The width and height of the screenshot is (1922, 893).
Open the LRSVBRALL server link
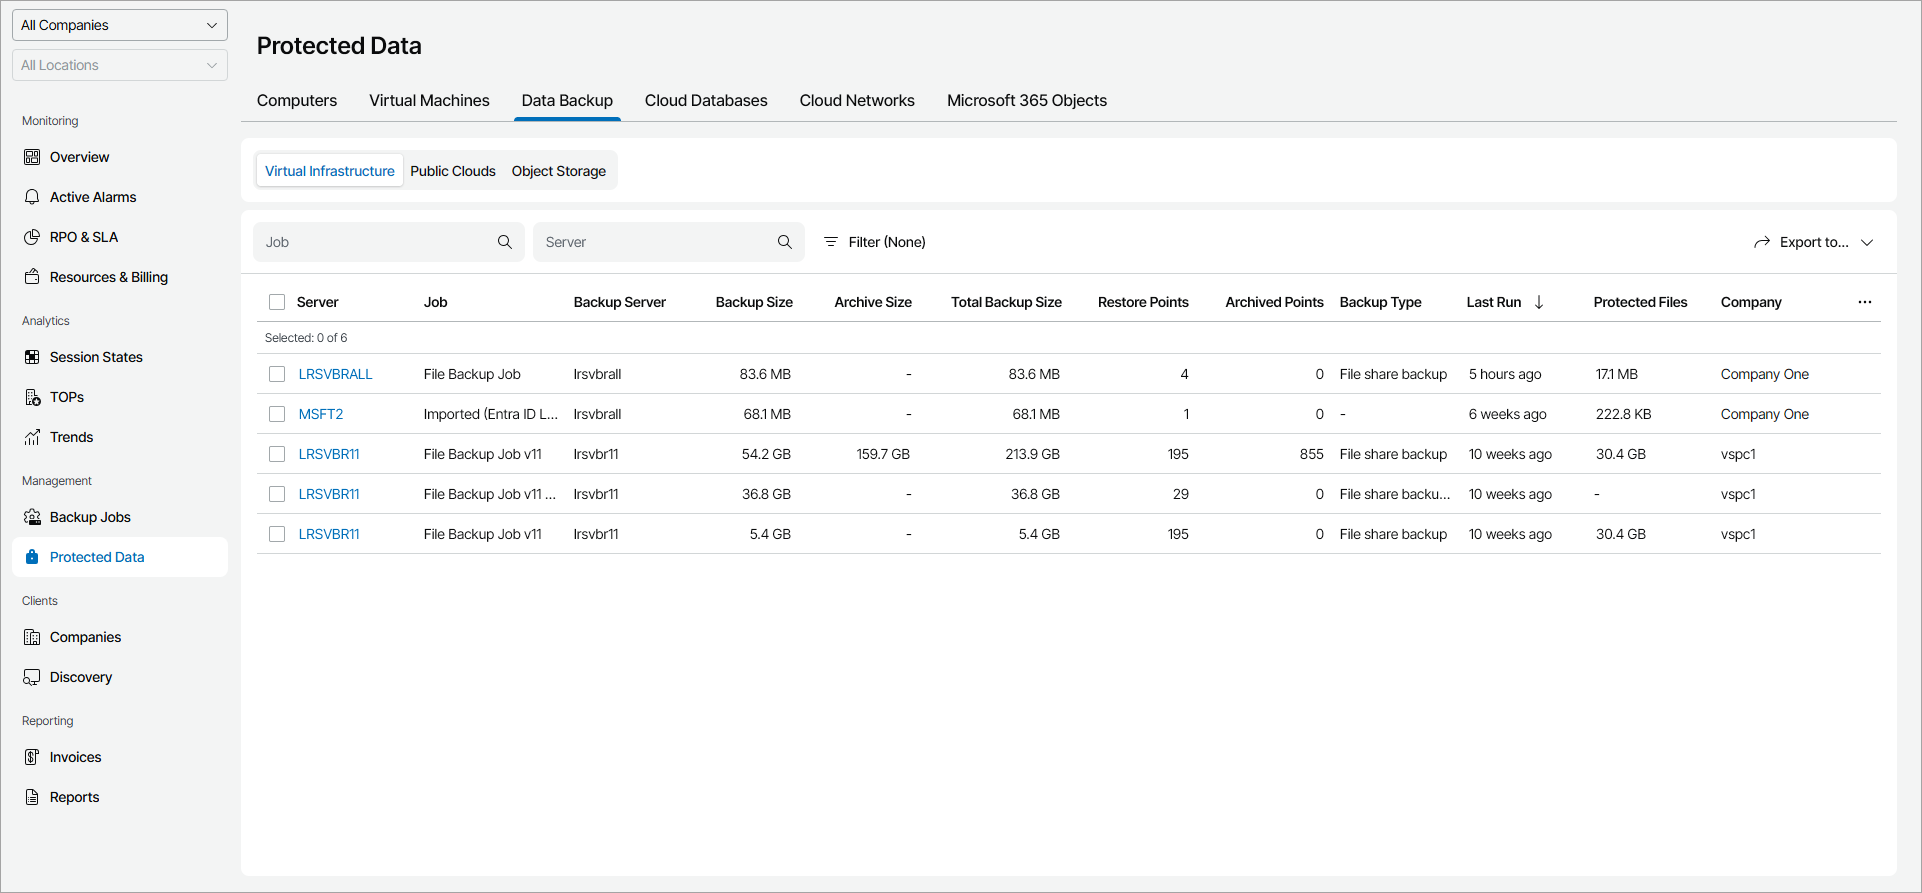pyautogui.click(x=335, y=374)
